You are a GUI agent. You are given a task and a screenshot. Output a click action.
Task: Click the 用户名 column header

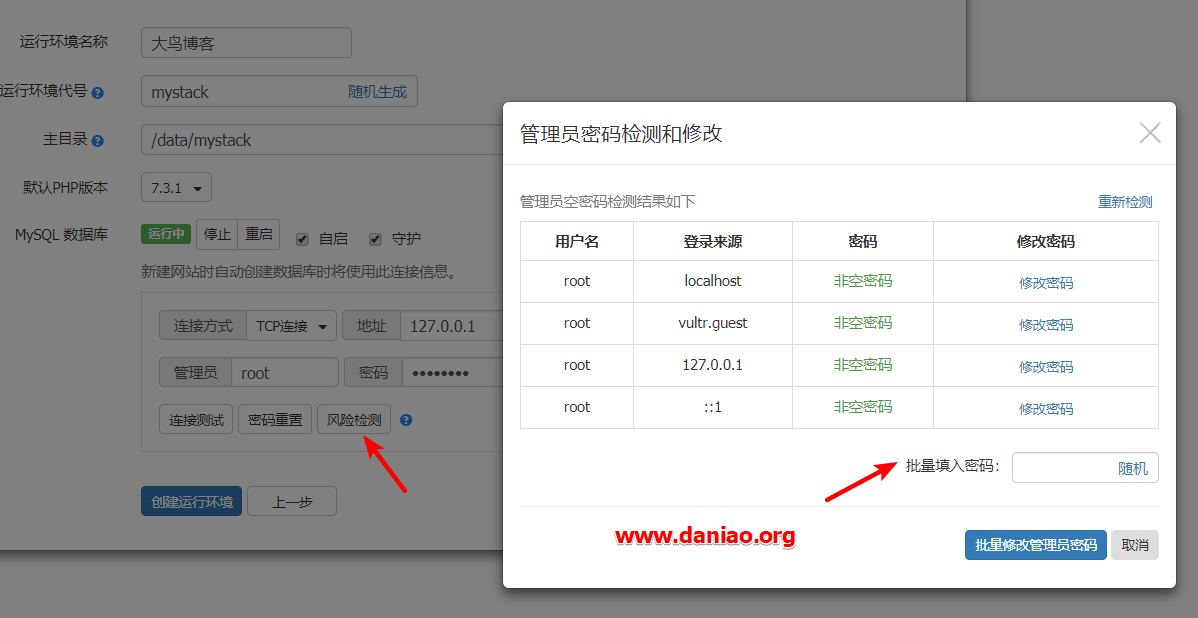[577, 242]
